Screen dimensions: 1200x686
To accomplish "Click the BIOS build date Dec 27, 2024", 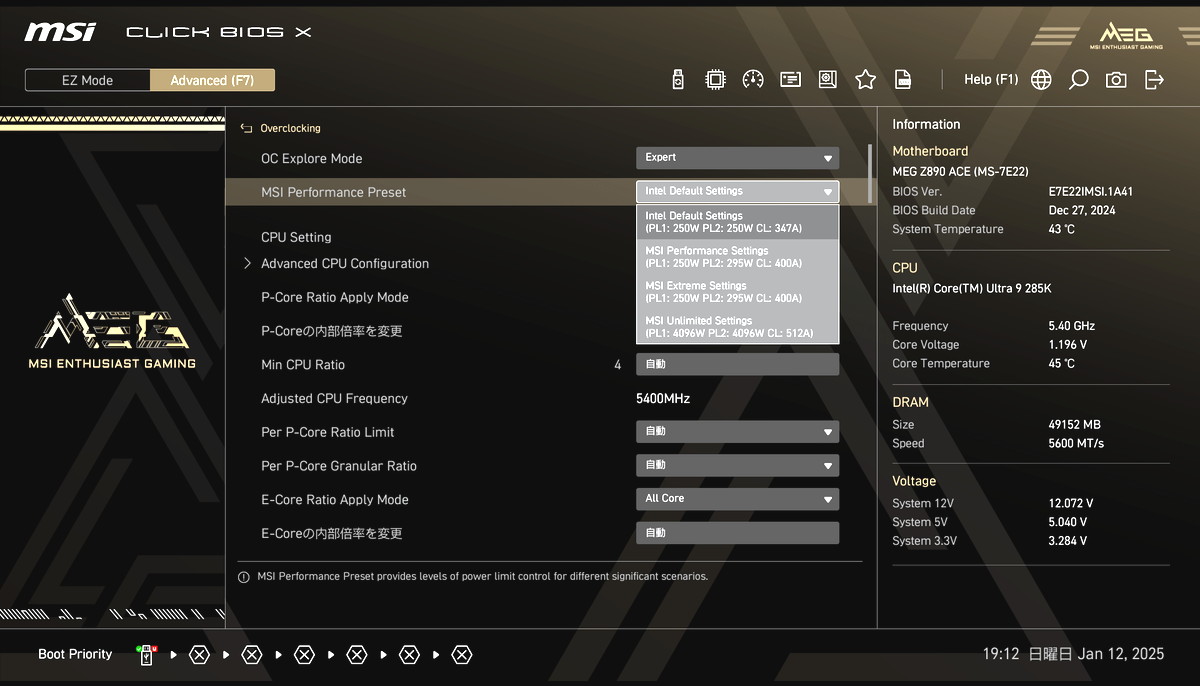I will click(1082, 210).
